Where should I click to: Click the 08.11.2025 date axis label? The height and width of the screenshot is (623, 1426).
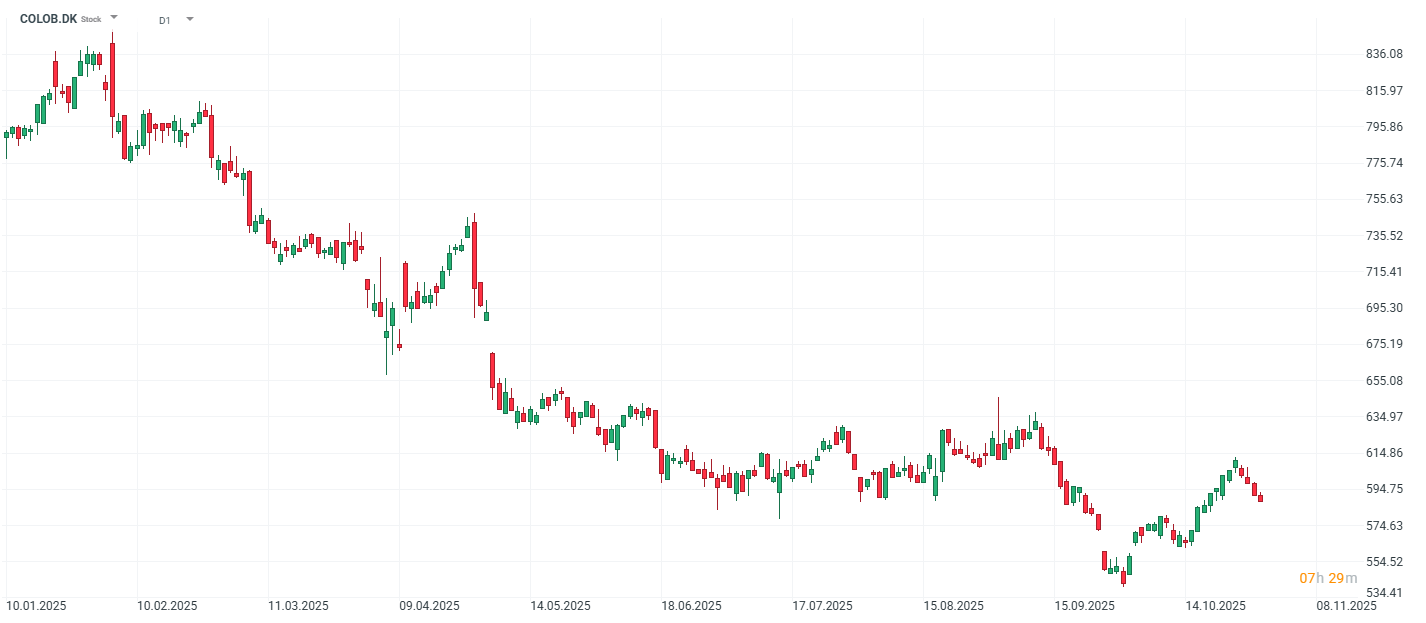point(1346,606)
